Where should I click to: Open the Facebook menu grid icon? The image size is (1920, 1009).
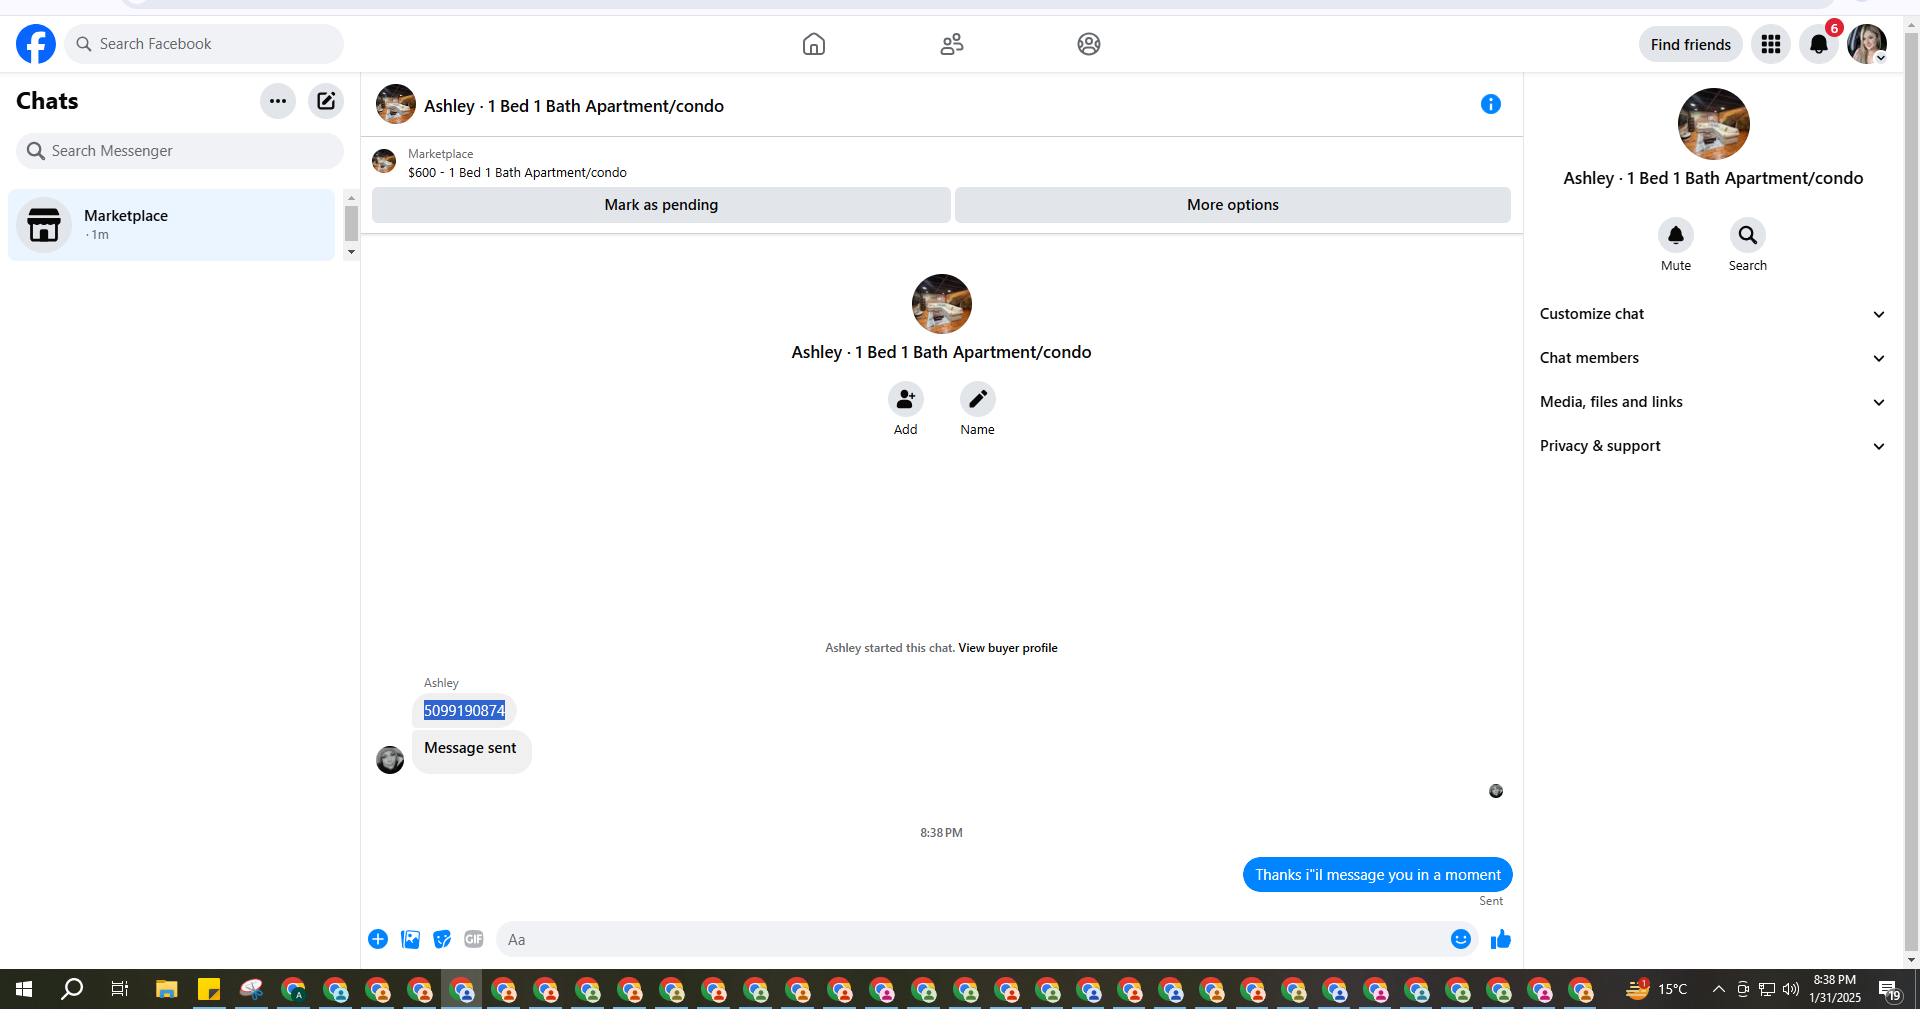click(1771, 44)
